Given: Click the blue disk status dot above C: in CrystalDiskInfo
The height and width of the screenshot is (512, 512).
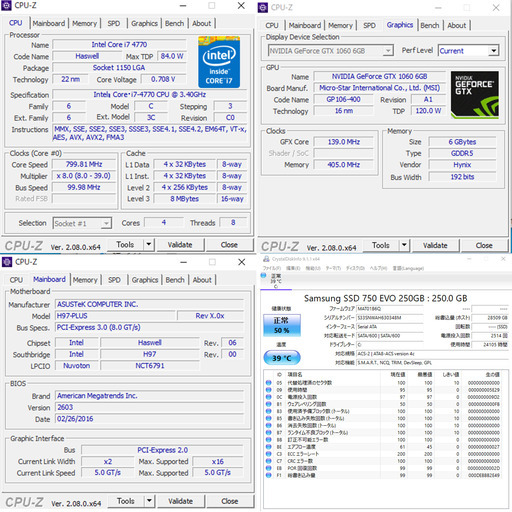Looking at the screenshot, I should tap(263, 275).
